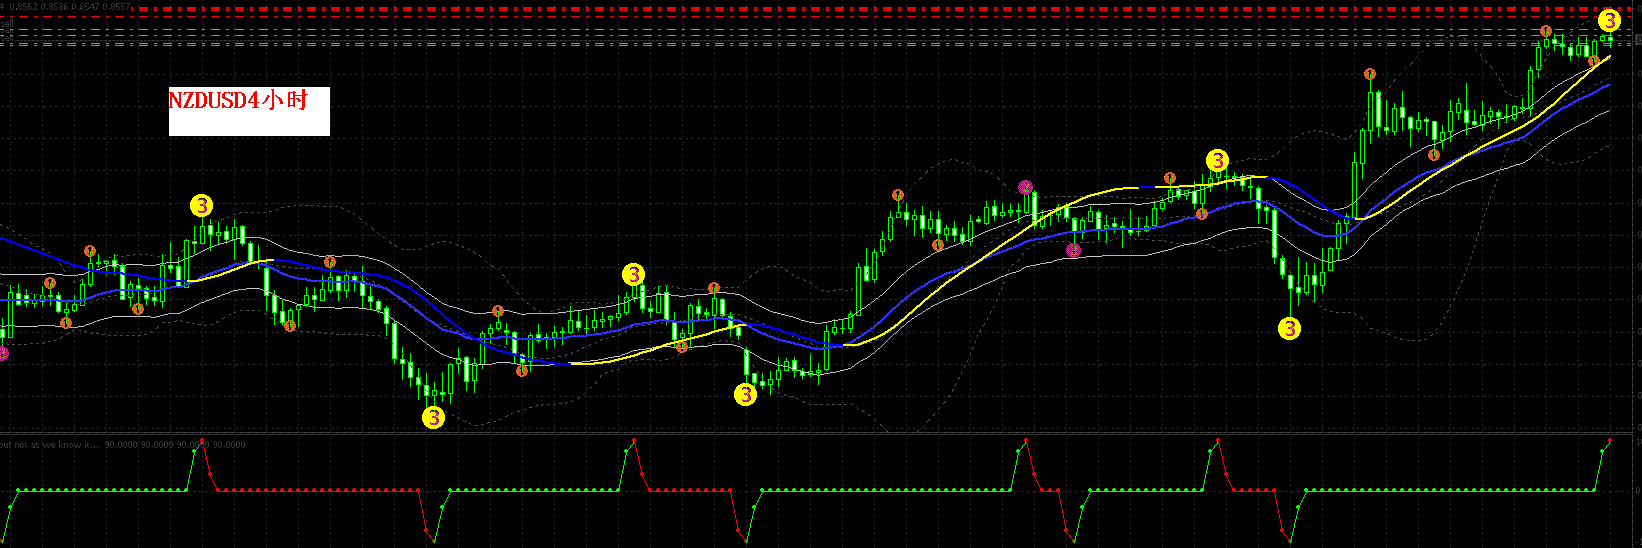Click the second yellow 3 peak marker from left
Screen dimensions: 1642x548
tap(633, 274)
